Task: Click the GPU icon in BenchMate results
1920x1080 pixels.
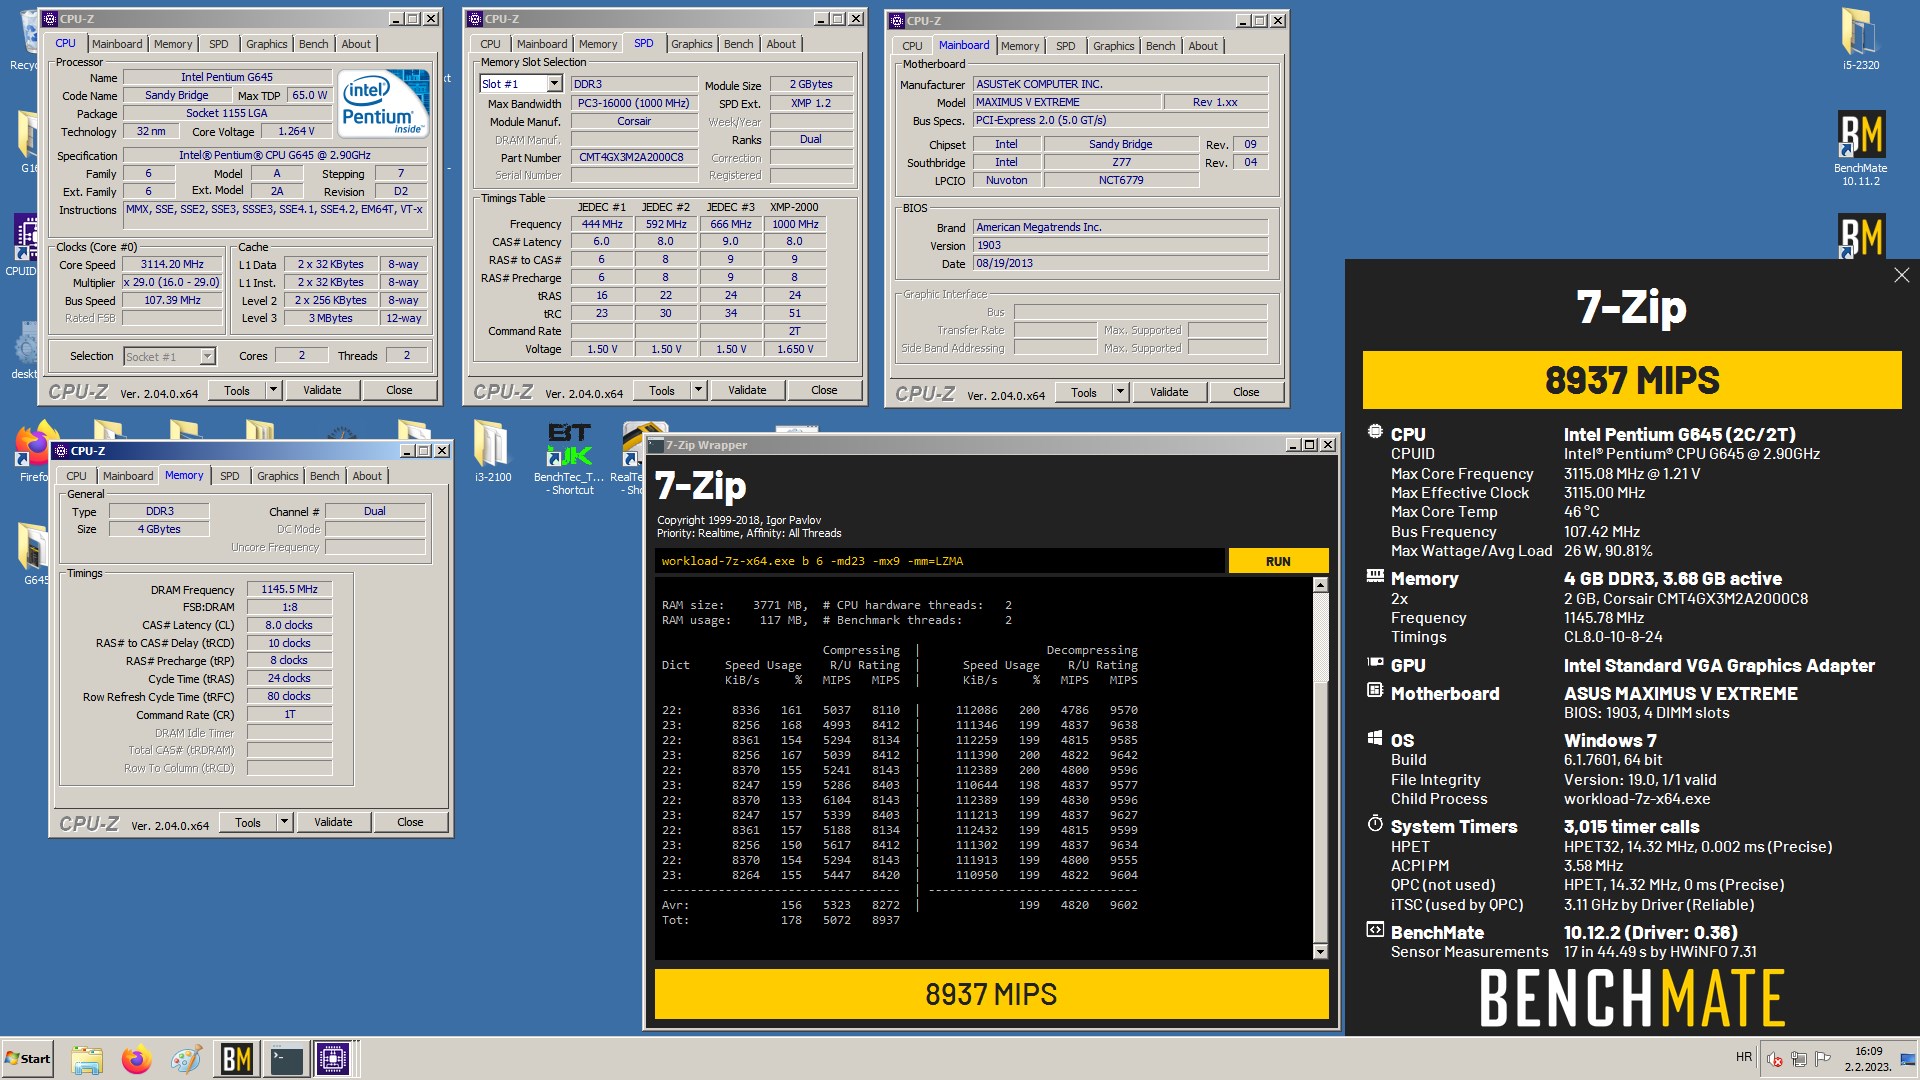Action: [1375, 663]
